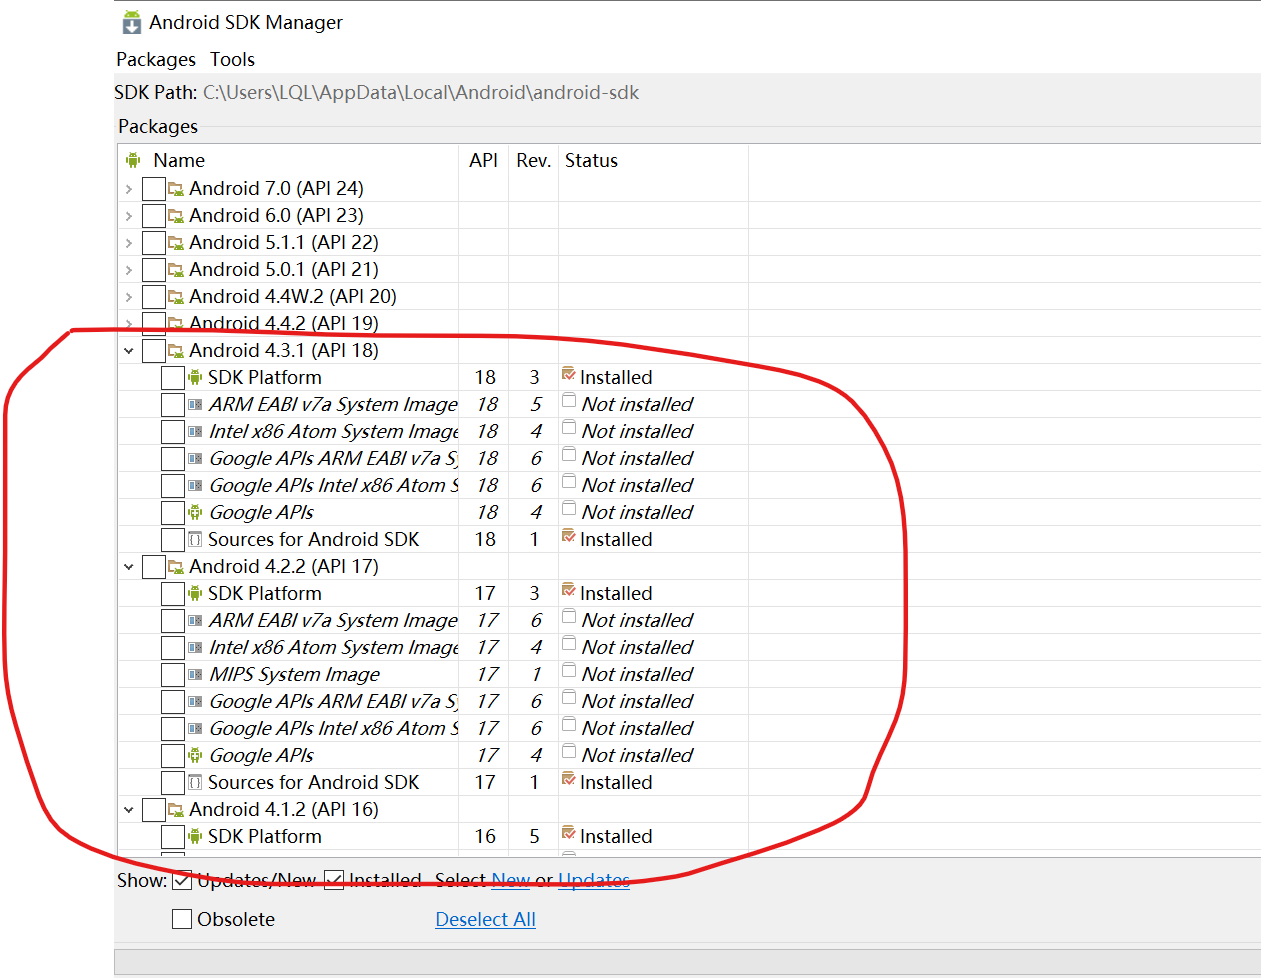The image size is (1261, 978).
Task: Click the Google APIs ARM EABI v7a icon, API 18
Action: 195,458
